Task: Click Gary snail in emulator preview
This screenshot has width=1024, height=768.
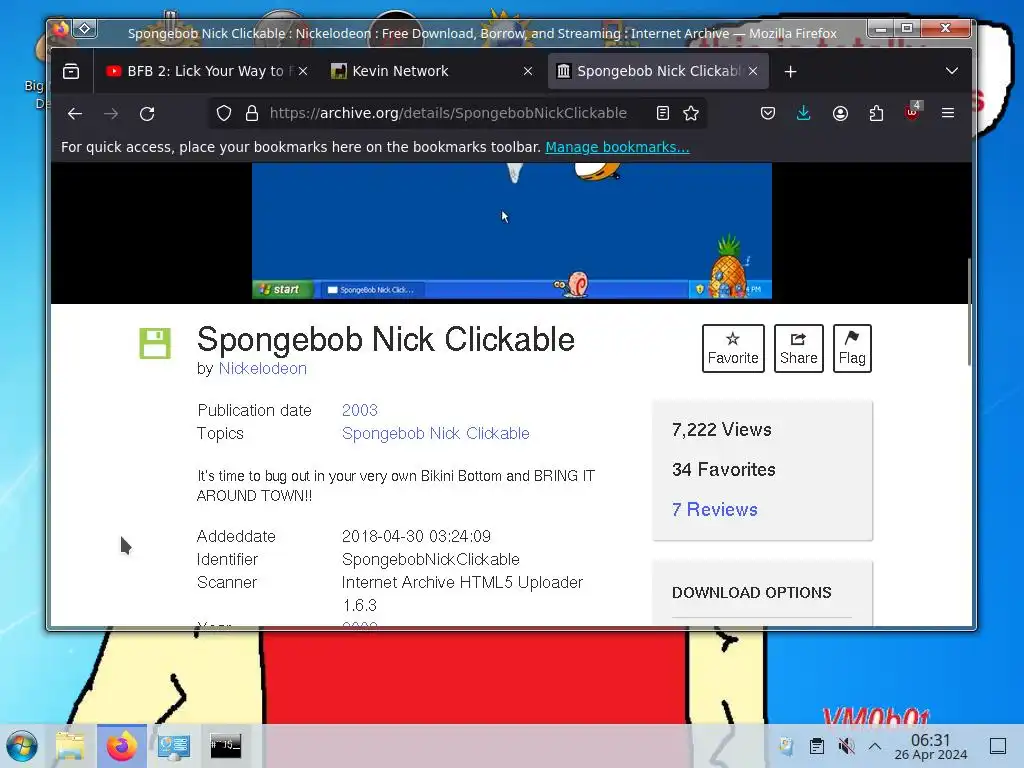Action: click(x=572, y=285)
